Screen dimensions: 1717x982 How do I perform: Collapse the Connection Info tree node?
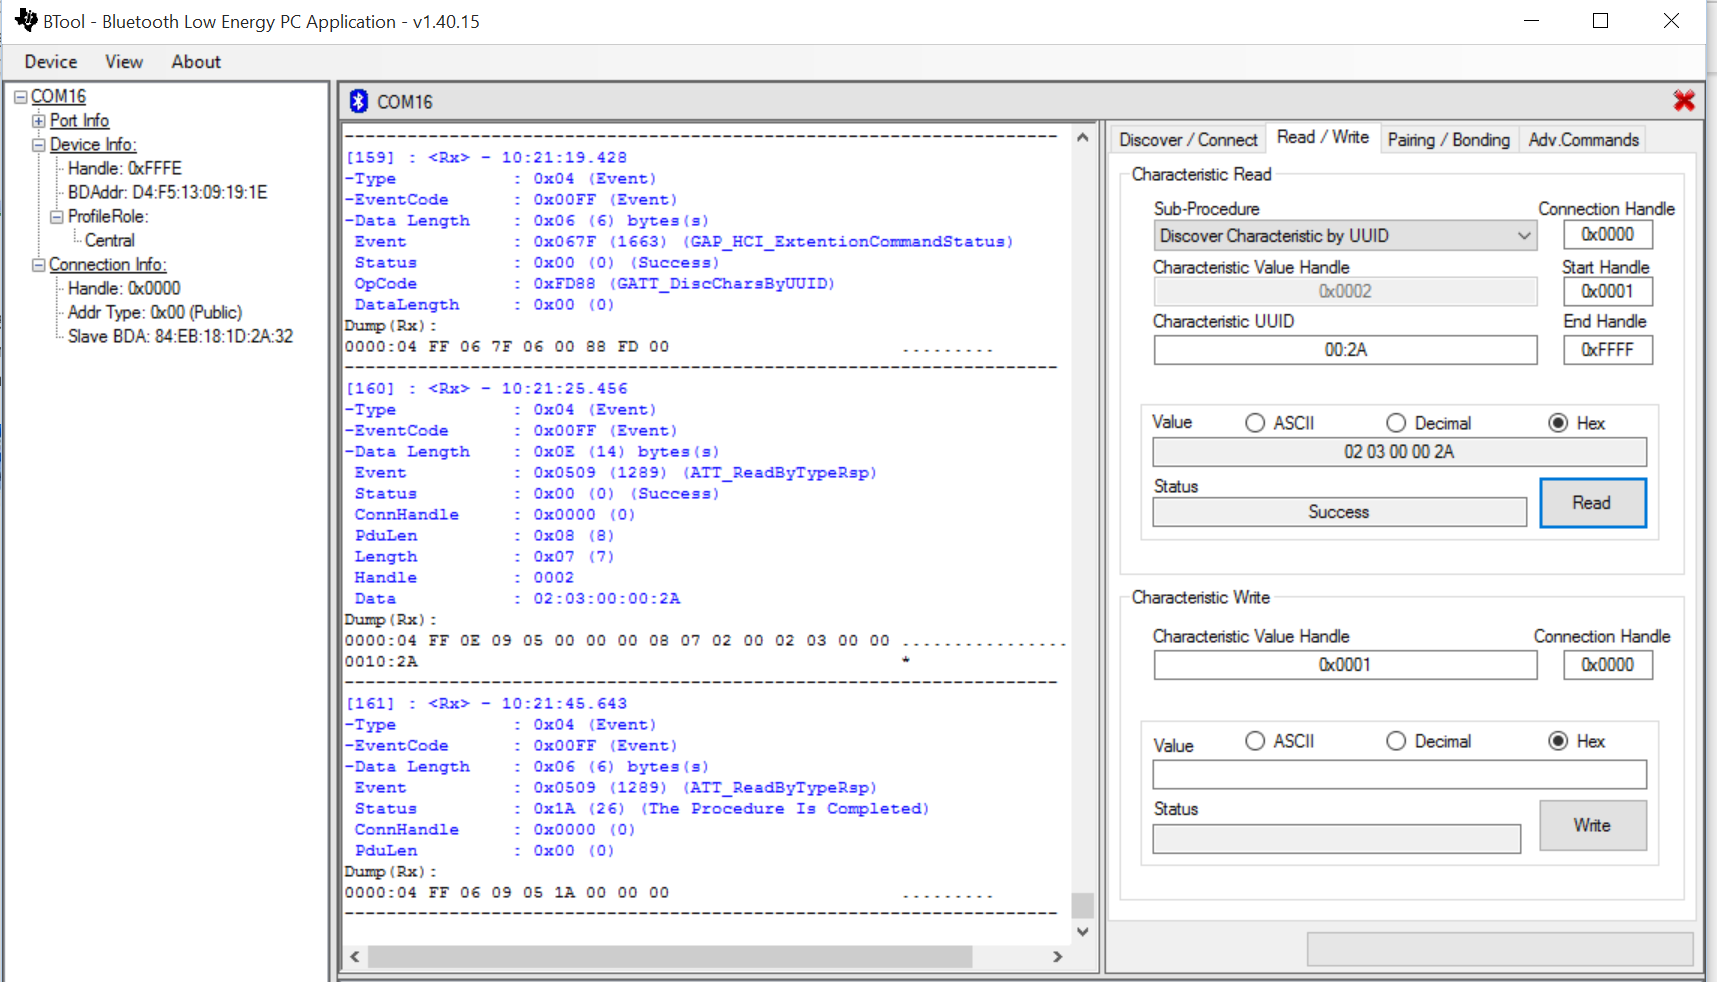click(39, 265)
